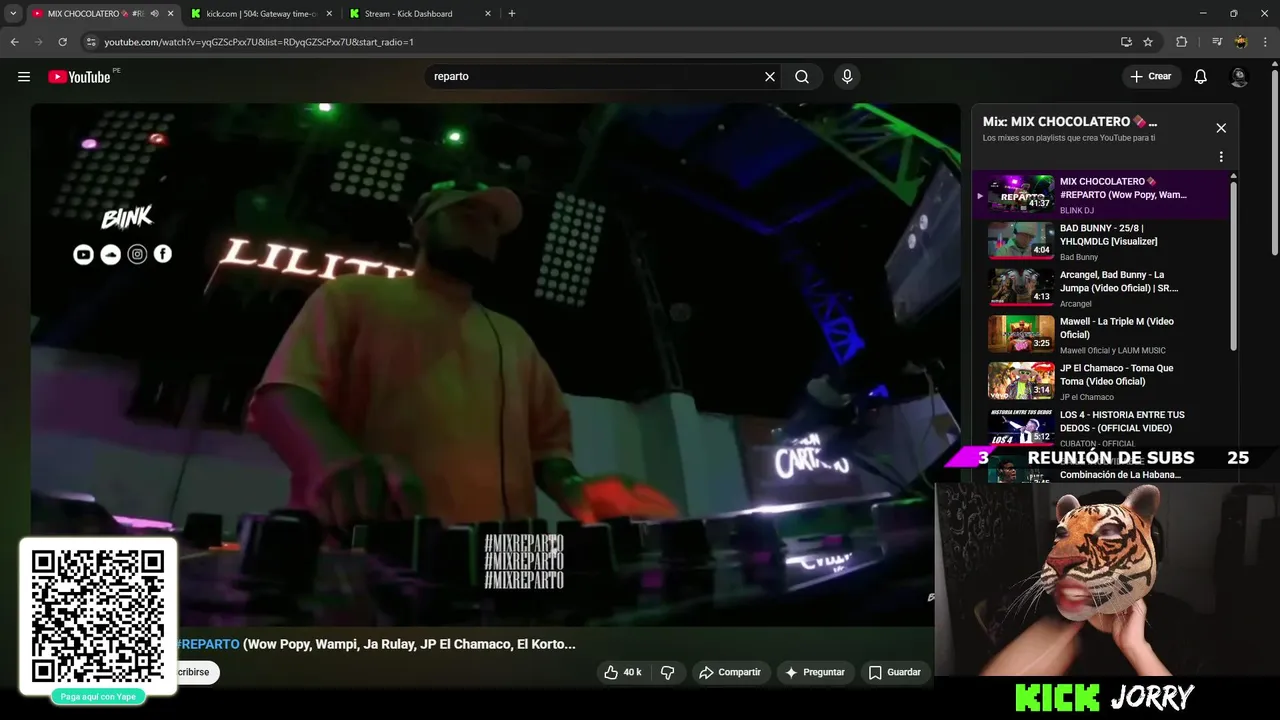Click the Compartir share button

730,672
